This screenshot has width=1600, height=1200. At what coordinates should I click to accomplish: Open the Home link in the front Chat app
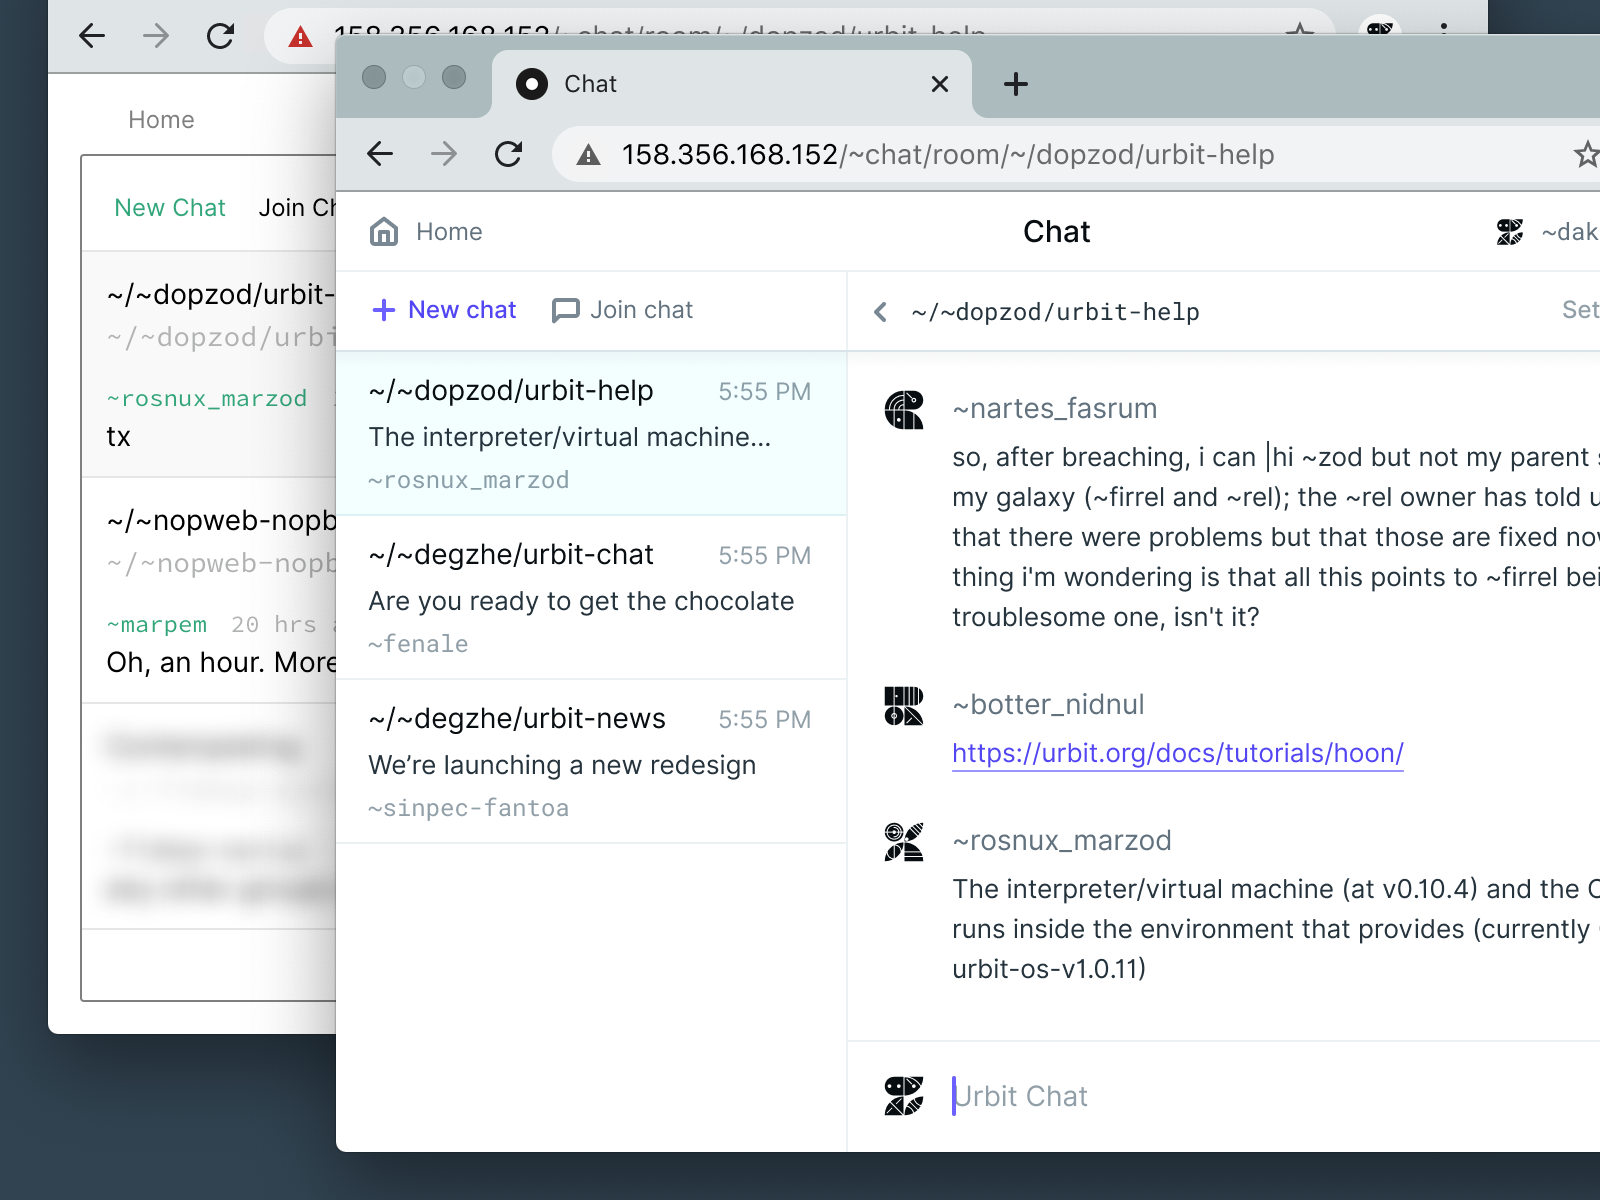click(449, 232)
